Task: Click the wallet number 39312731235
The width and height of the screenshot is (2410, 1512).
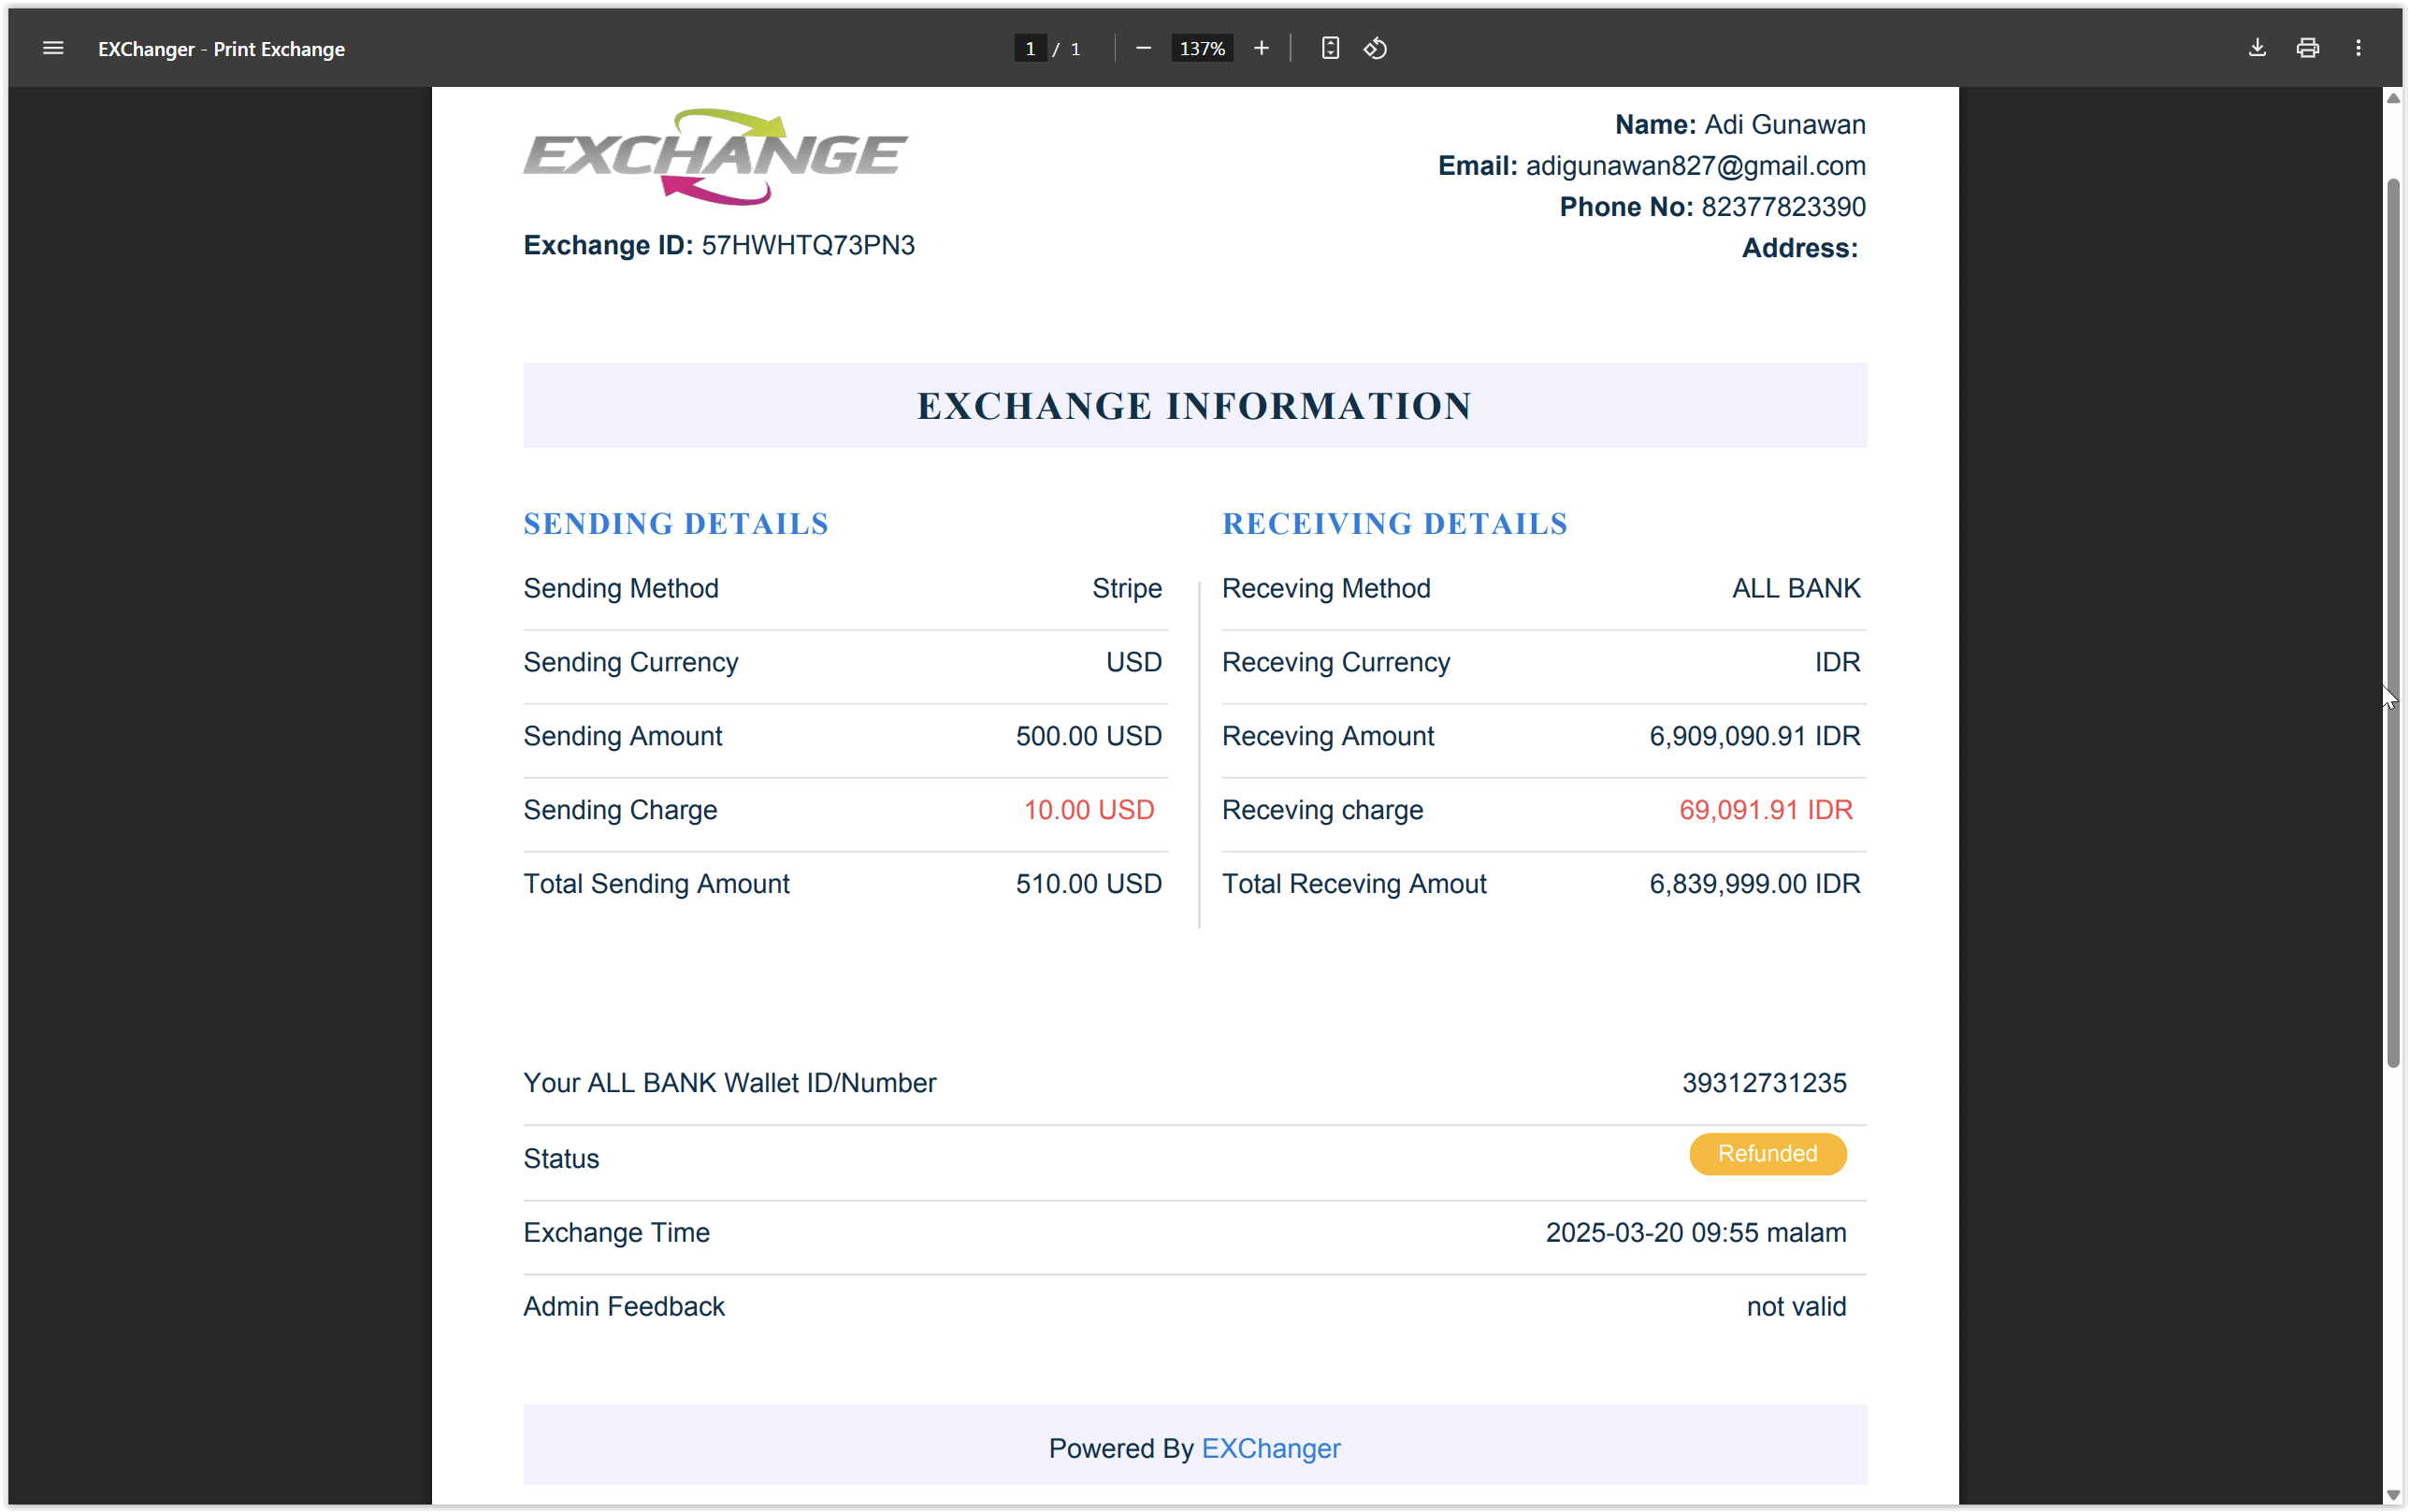Action: coord(1764,1083)
